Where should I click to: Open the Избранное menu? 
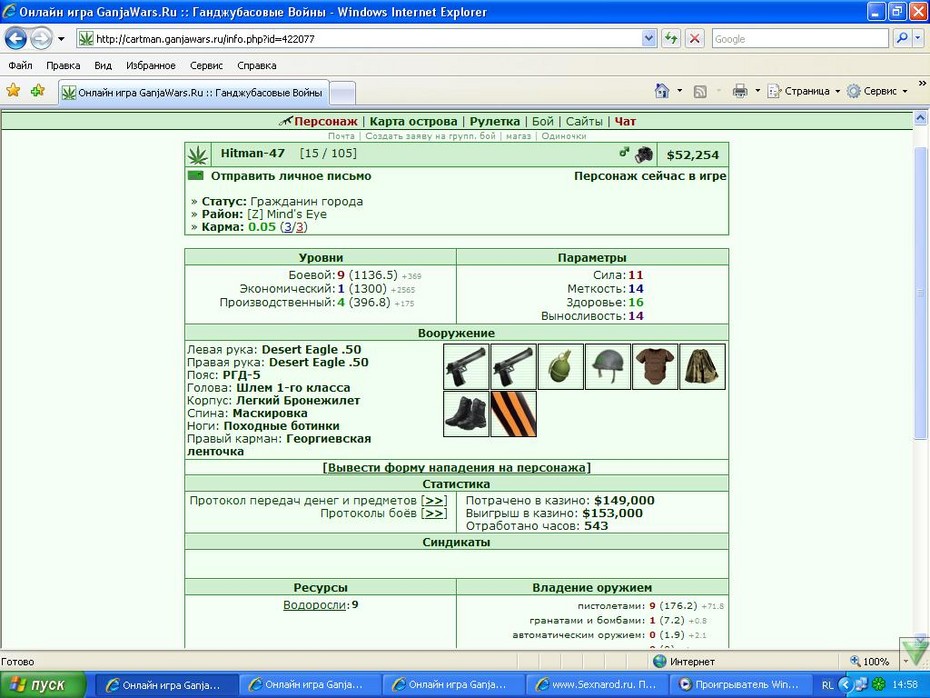pyautogui.click(x=151, y=65)
